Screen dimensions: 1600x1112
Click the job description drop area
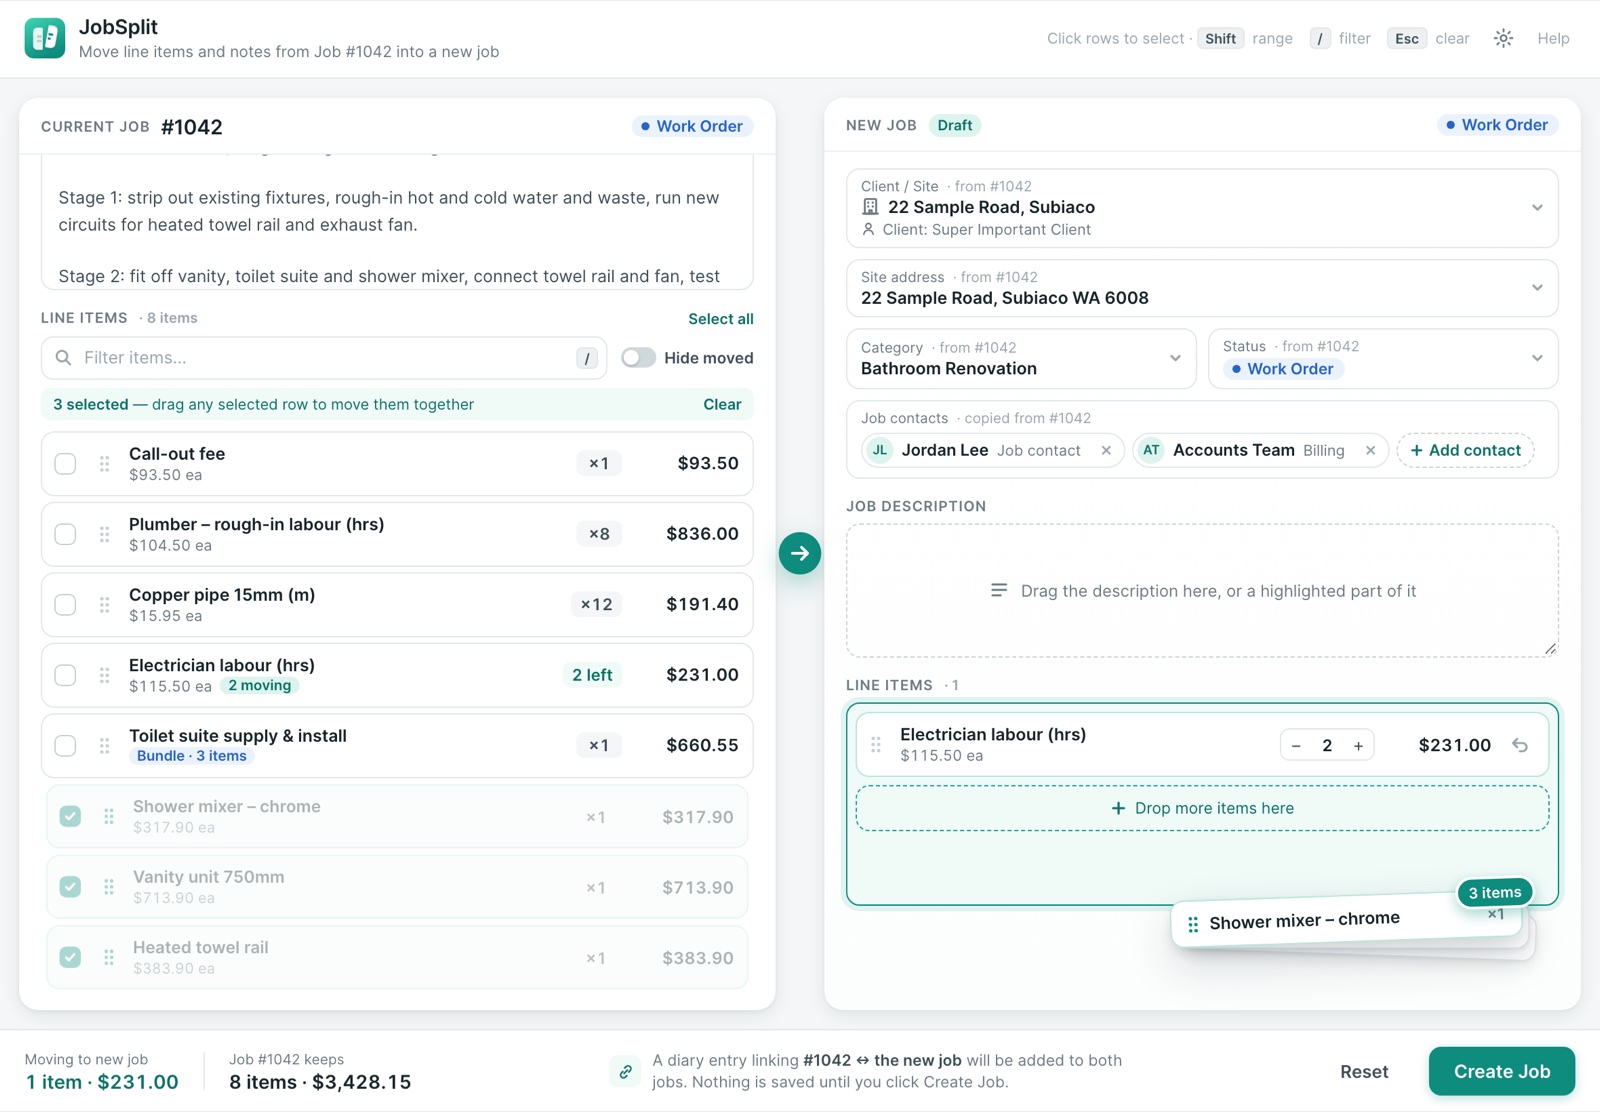pos(1202,591)
